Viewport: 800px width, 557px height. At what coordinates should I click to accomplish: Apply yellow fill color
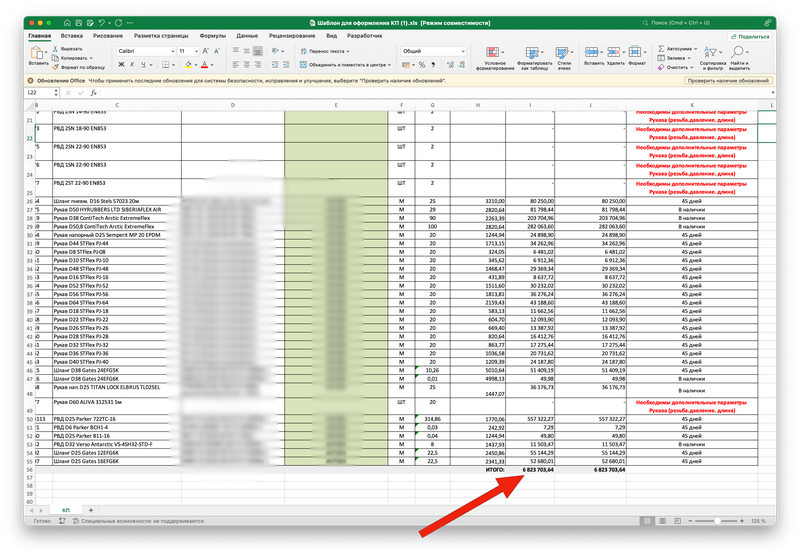[x=188, y=65]
